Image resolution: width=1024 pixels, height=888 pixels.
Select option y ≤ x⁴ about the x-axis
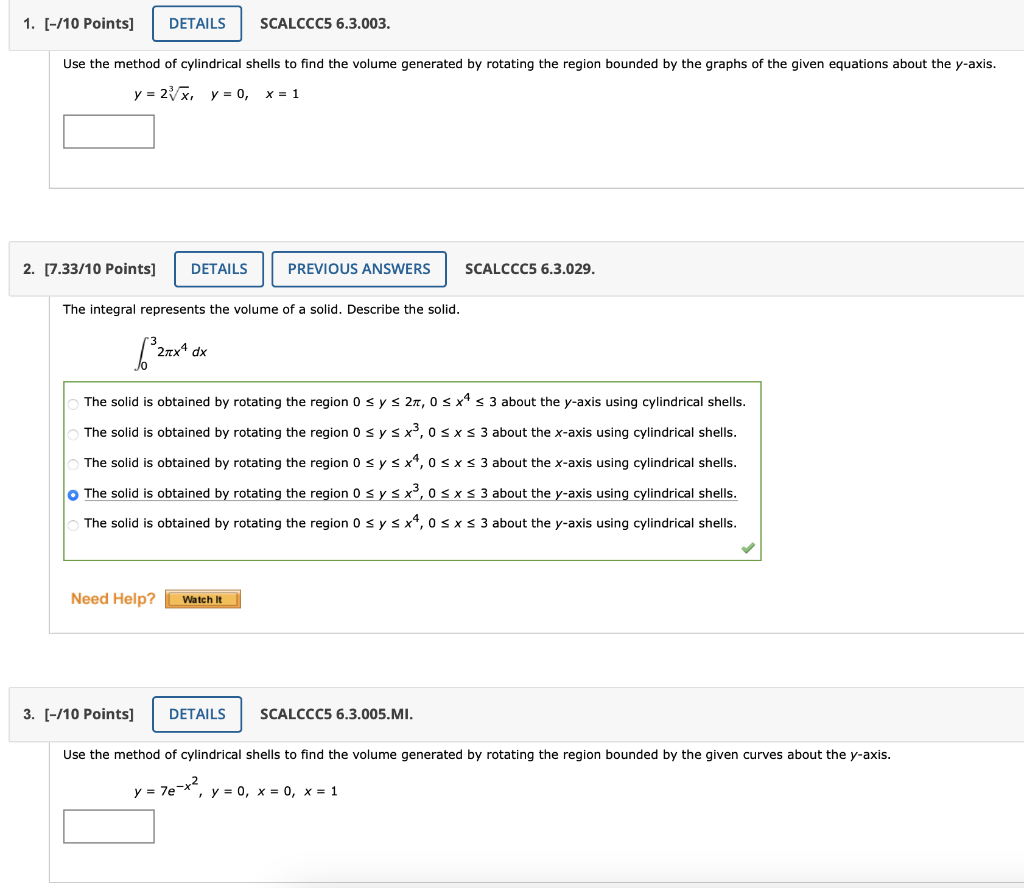pyautogui.click(x=72, y=463)
